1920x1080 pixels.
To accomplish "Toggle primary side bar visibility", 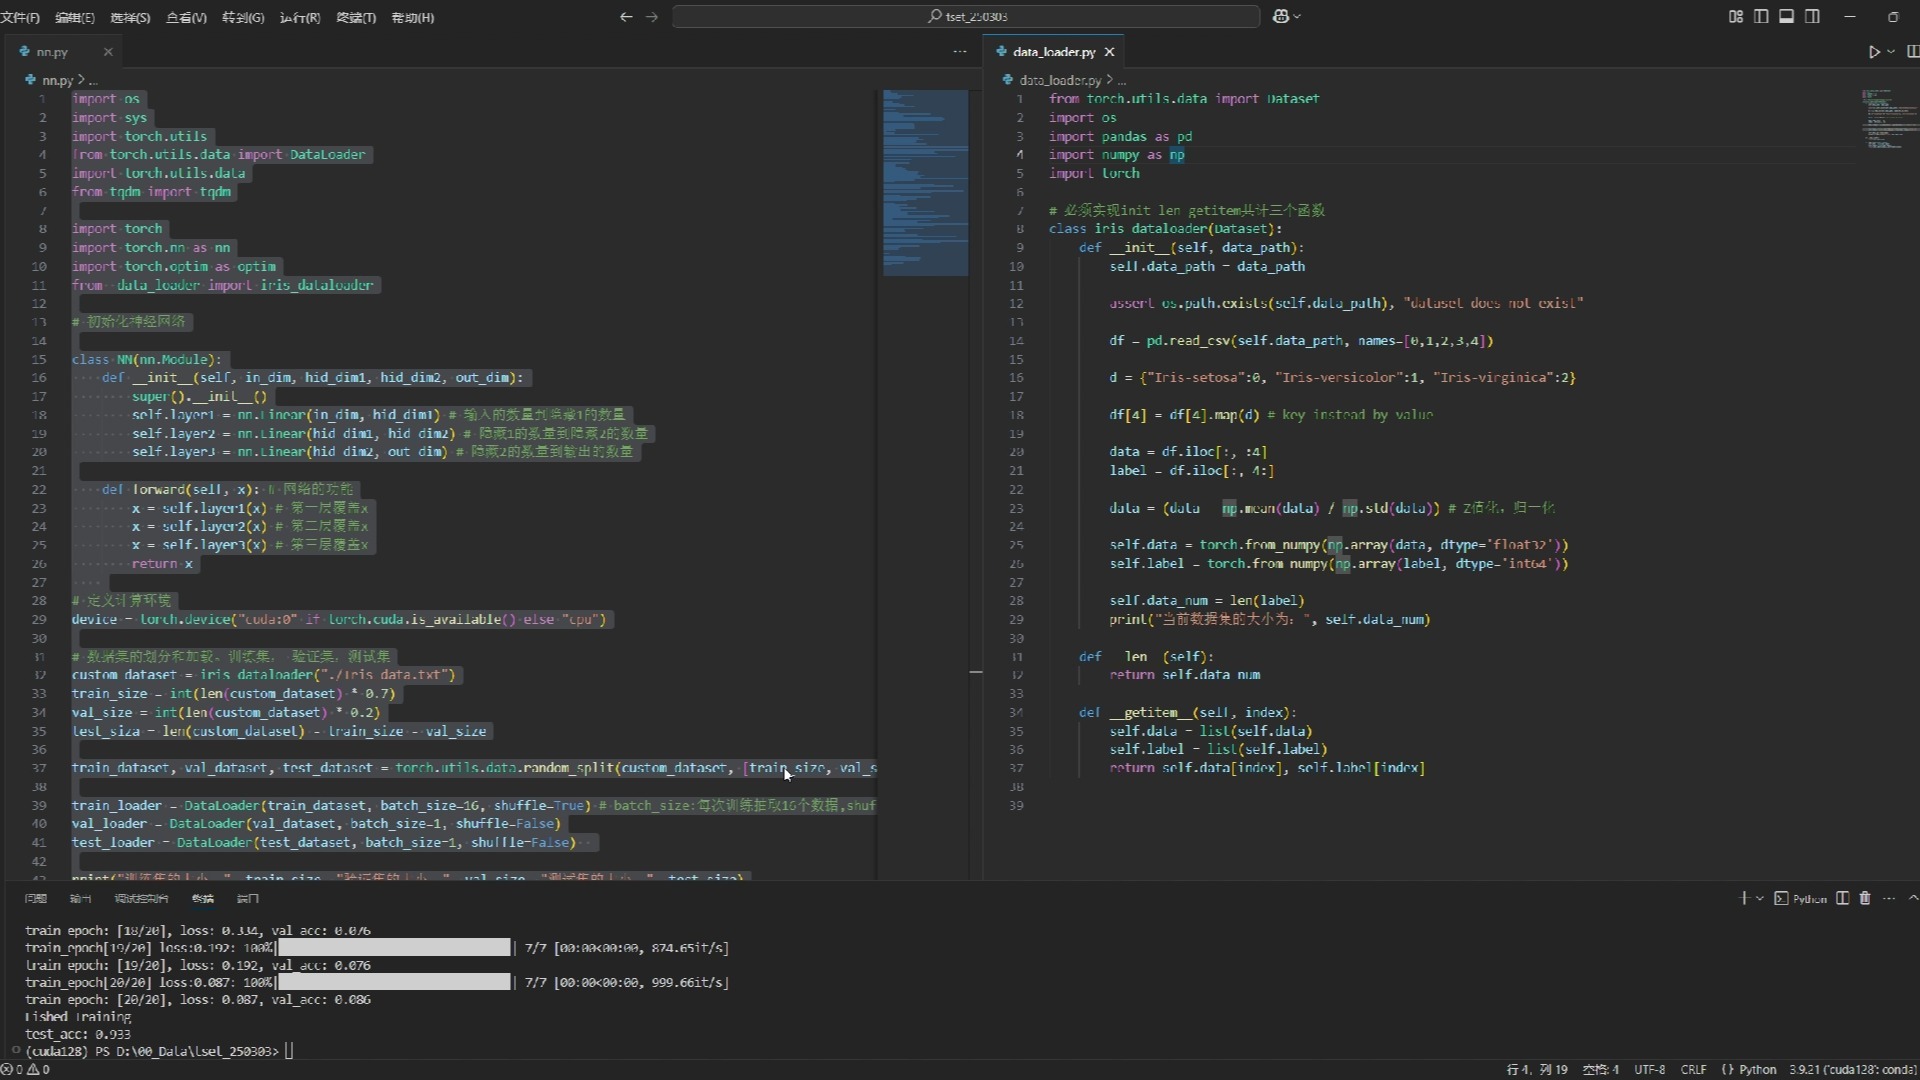I will 1761,17.
